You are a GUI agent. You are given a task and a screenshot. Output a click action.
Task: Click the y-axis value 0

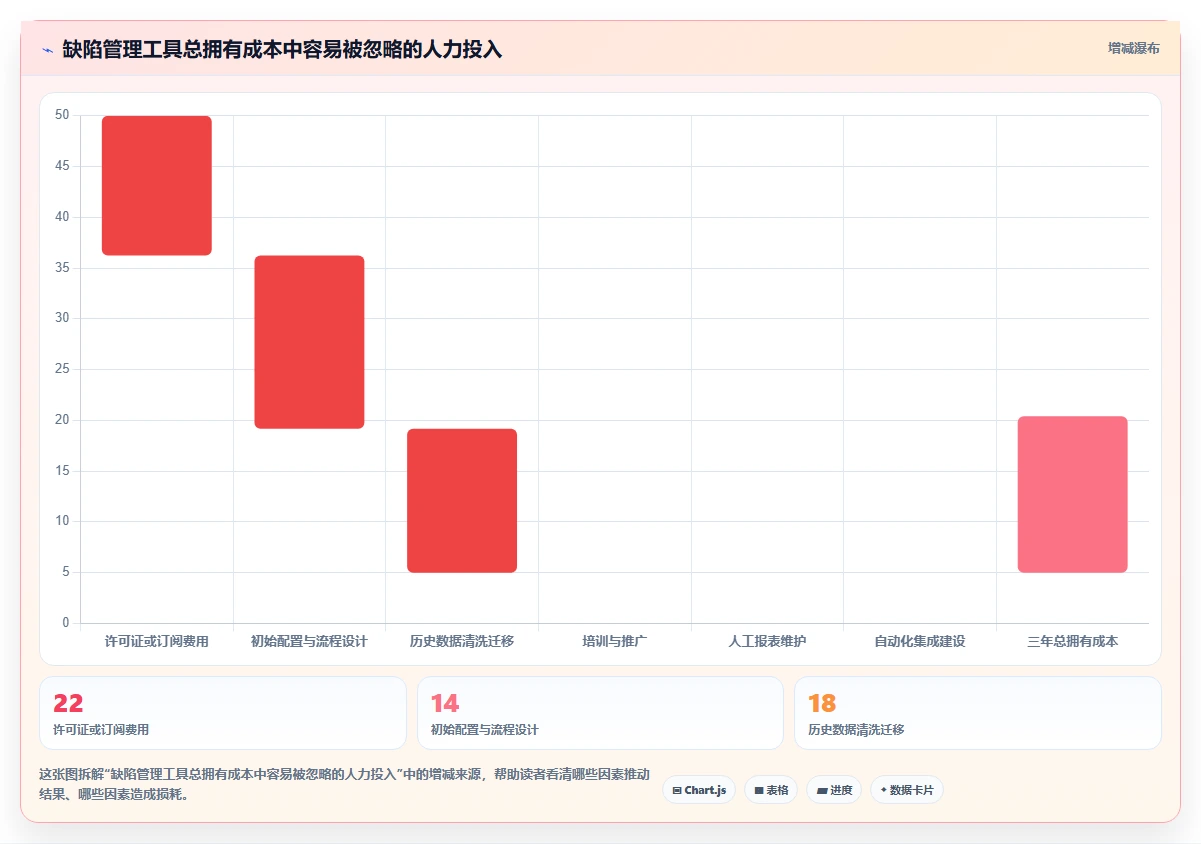pos(66,623)
